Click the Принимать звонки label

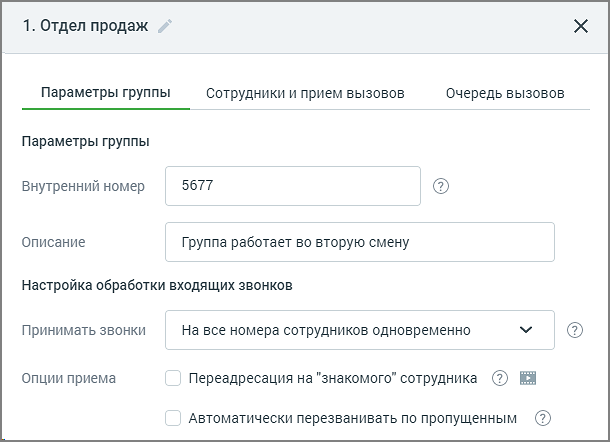coord(84,330)
